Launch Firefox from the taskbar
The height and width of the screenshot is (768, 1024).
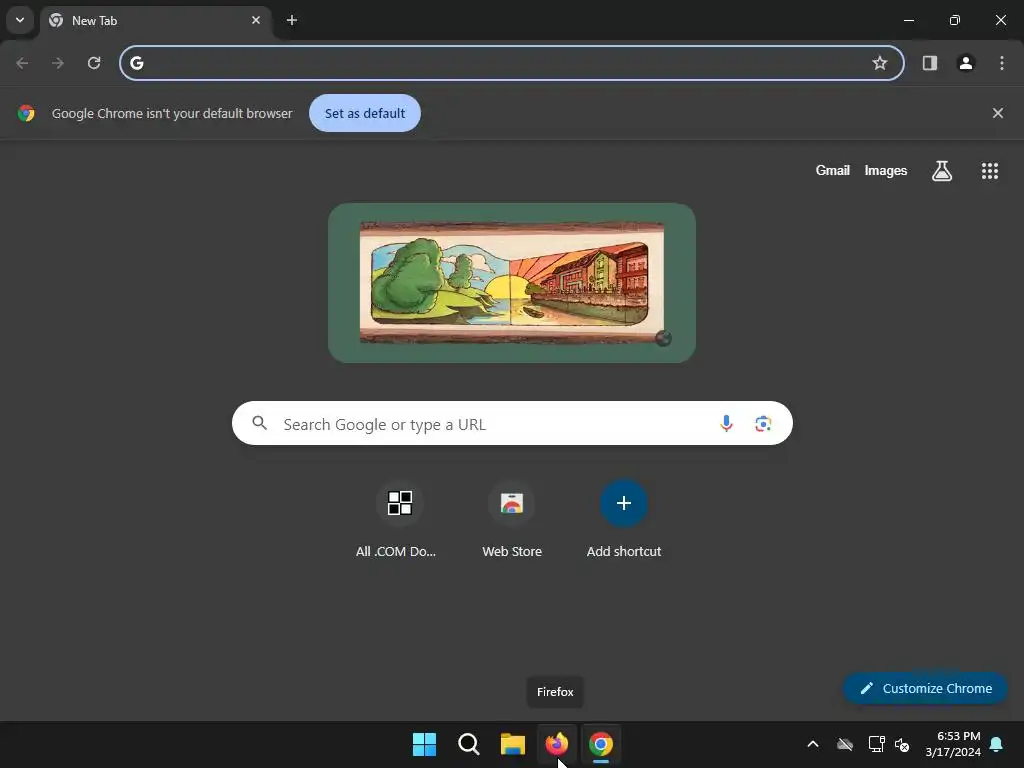(x=556, y=744)
